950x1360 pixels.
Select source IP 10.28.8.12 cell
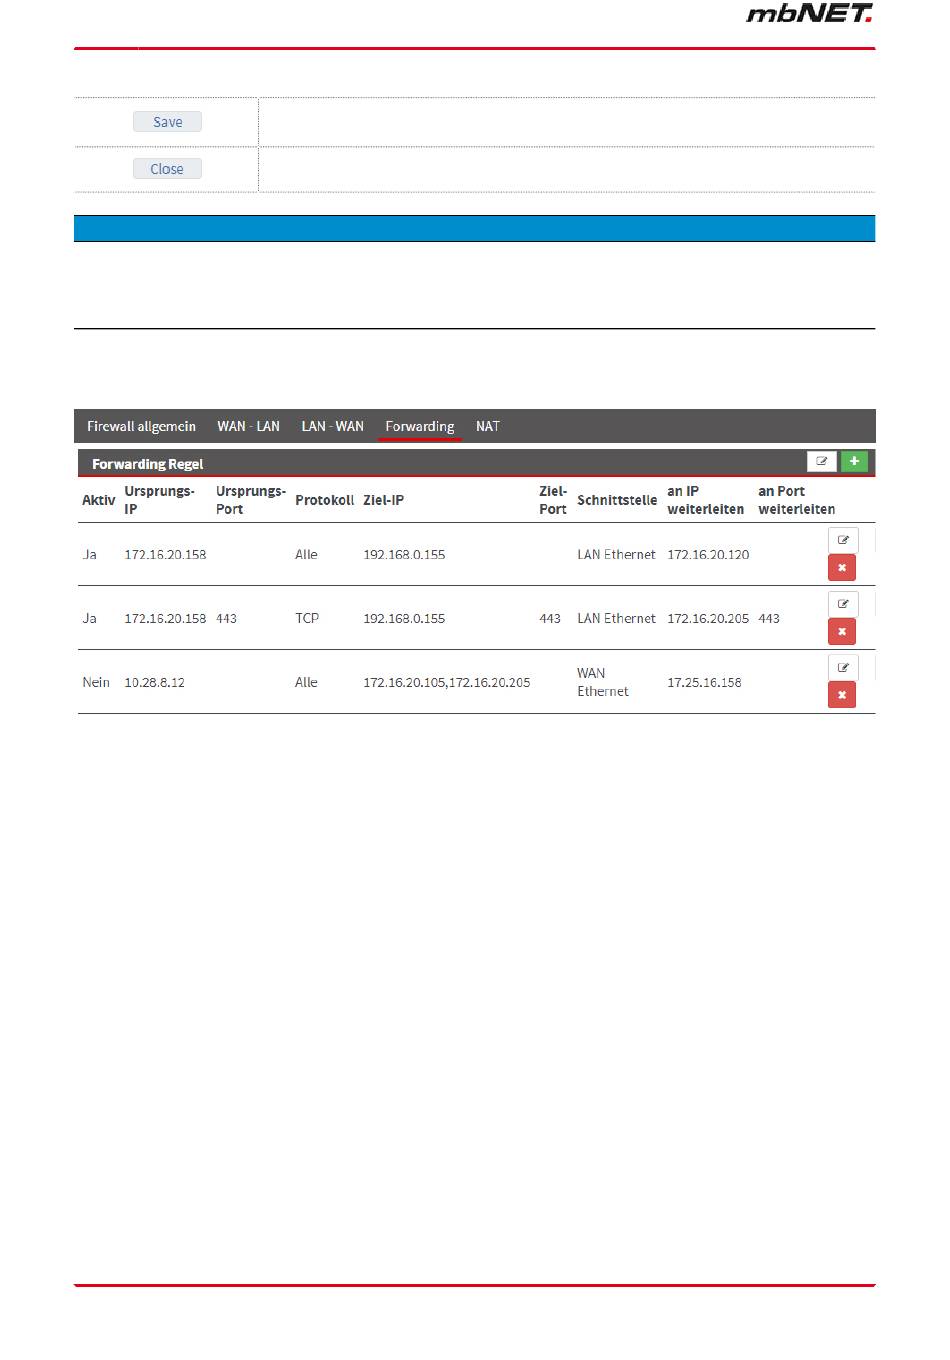154,682
